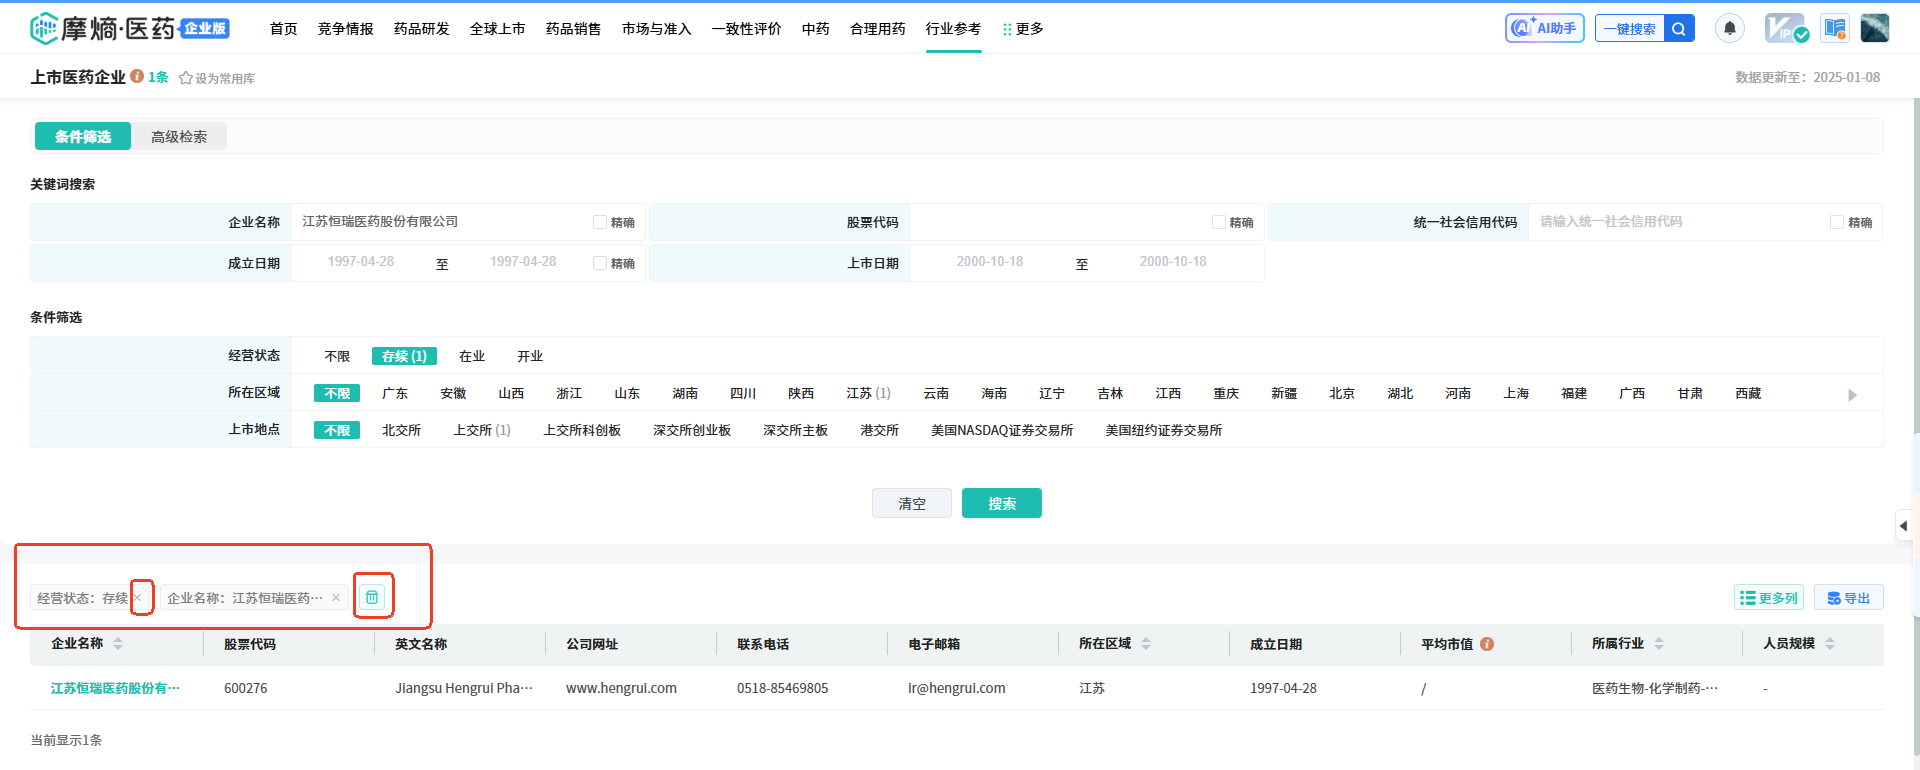Click the info icon next to 上市医药企业
1920x770 pixels.
pyautogui.click(x=137, y=76)
